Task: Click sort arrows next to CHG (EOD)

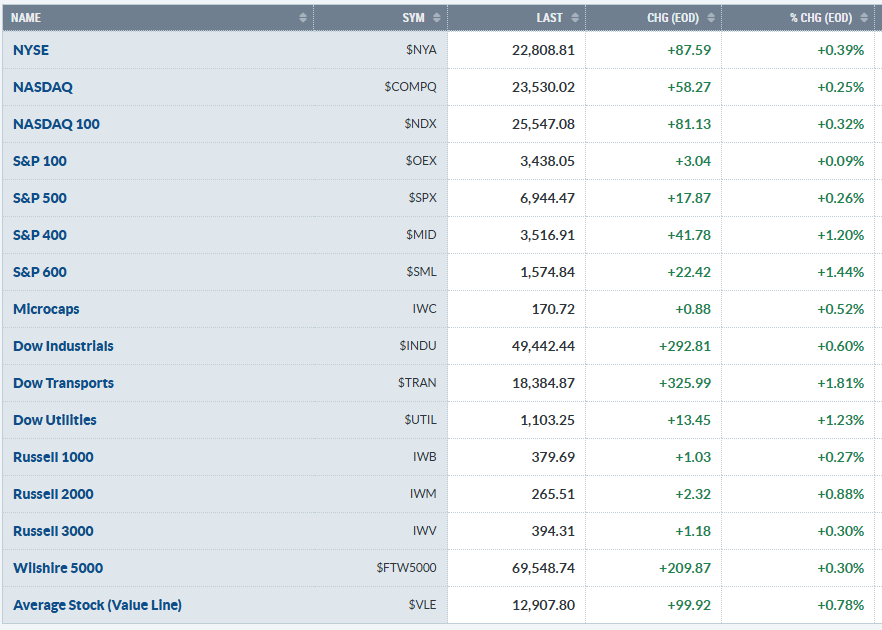Action: (711, 18)
